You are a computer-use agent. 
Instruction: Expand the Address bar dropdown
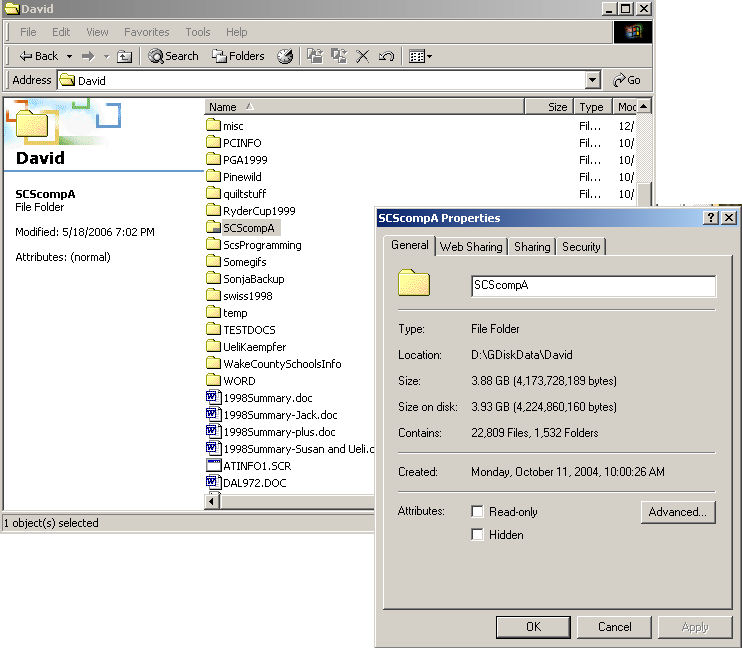593,81
